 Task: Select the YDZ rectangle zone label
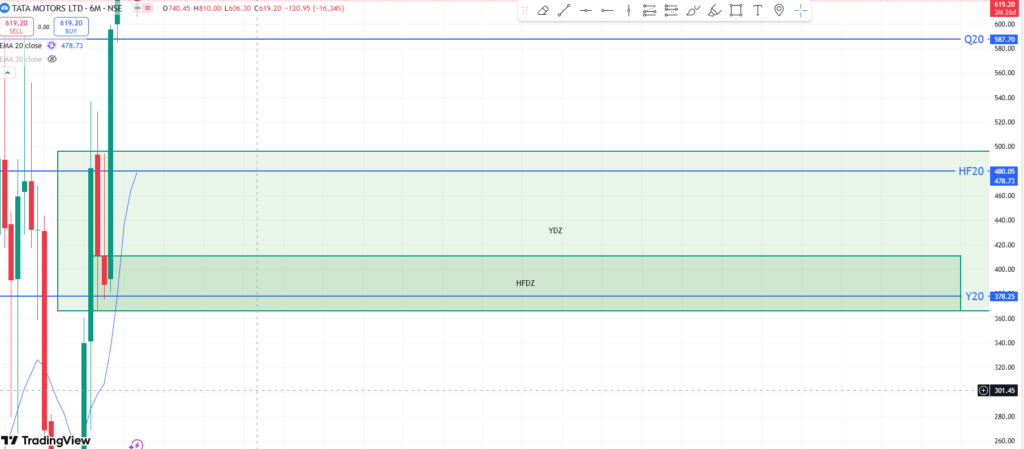click(x=556, y=231)
